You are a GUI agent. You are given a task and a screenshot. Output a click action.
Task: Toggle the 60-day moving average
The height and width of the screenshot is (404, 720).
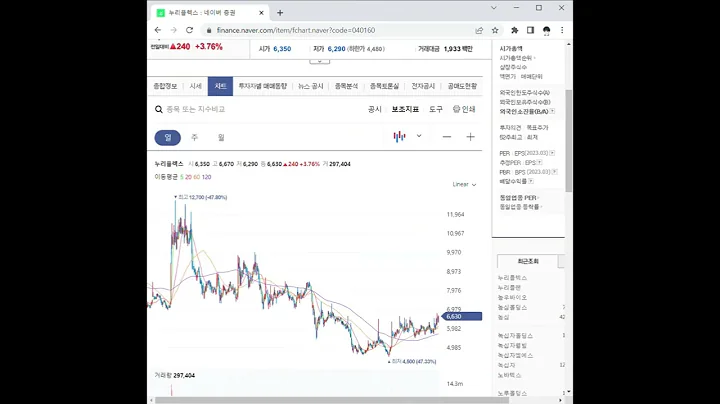pos(197,177)
